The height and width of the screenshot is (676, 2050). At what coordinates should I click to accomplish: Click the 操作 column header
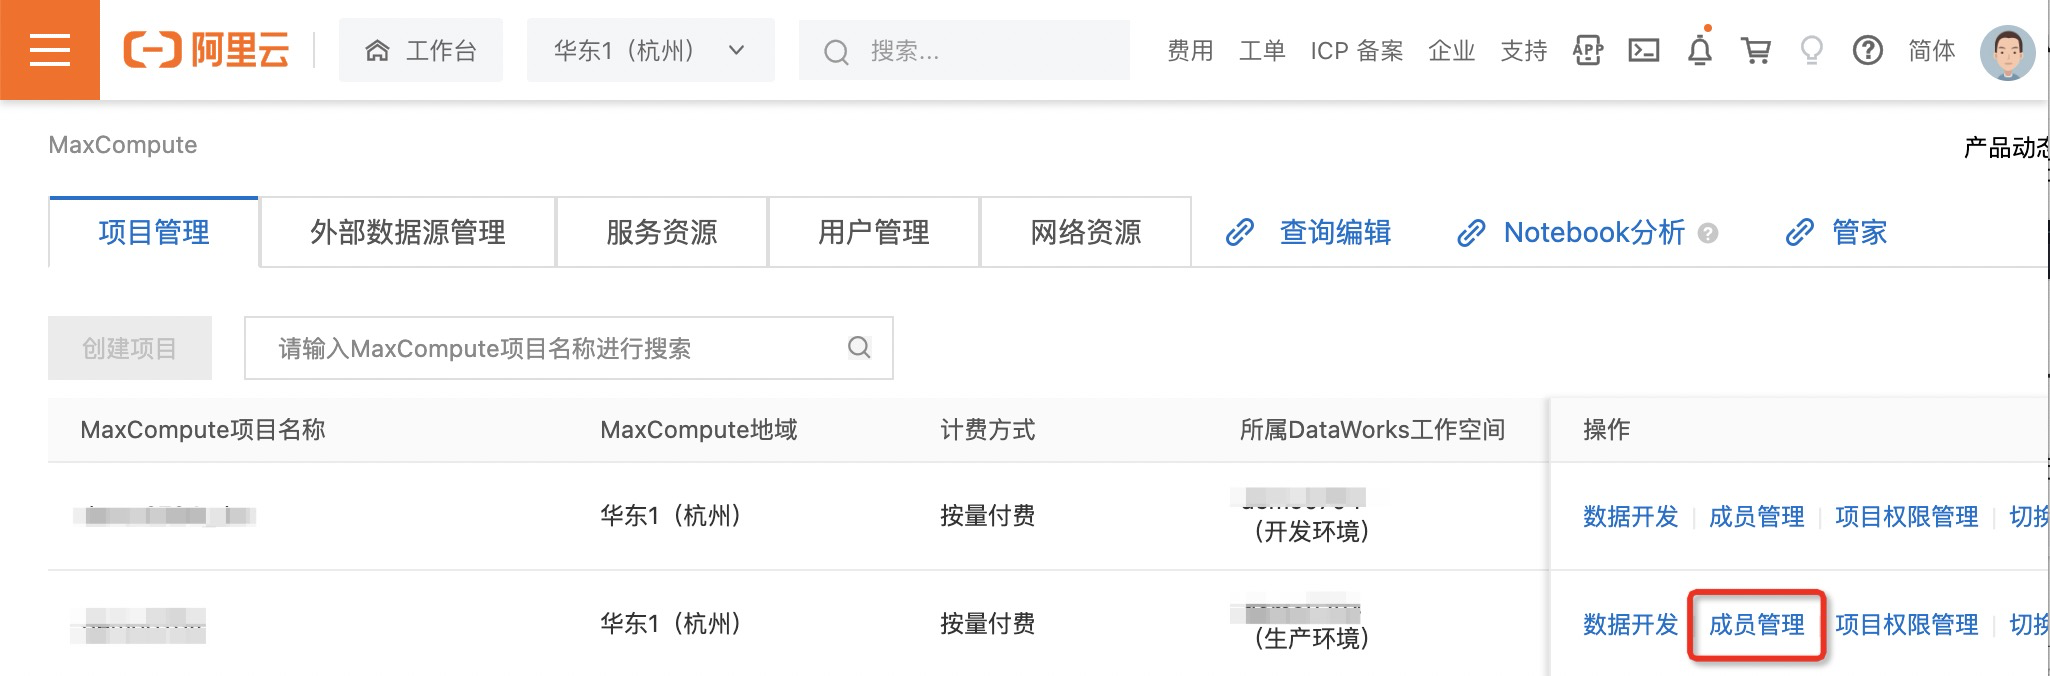coord(1606,430)
